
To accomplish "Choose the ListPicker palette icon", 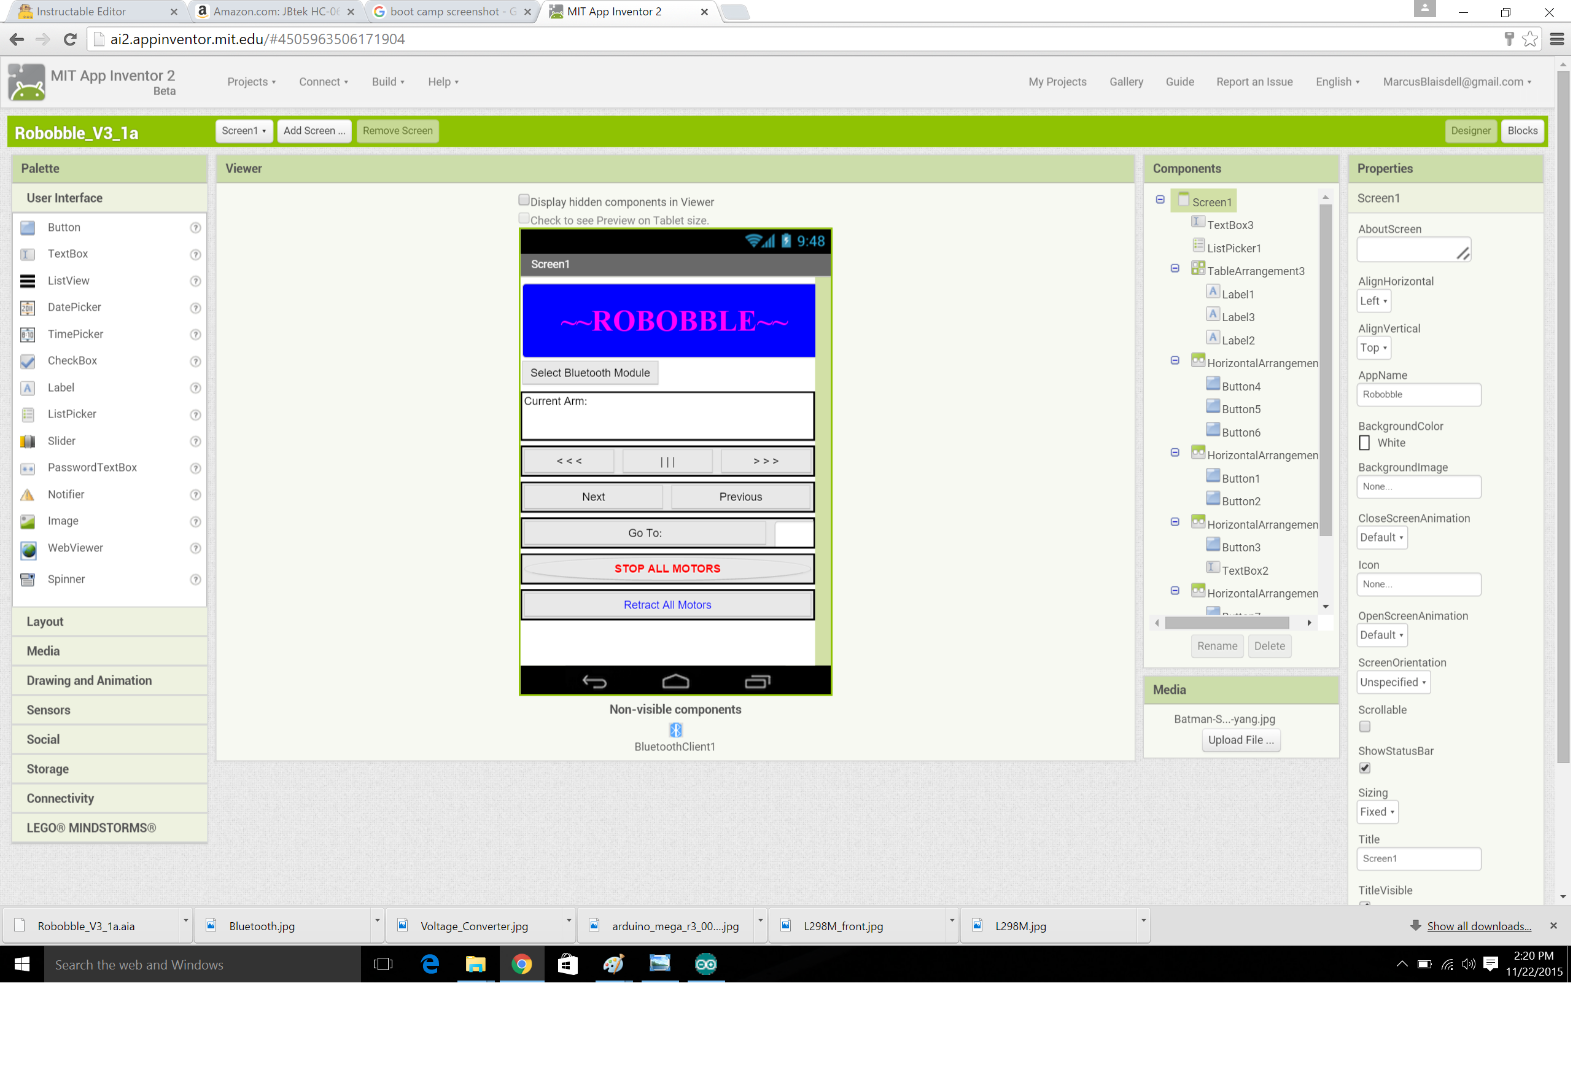I will [x=28, y=414].
